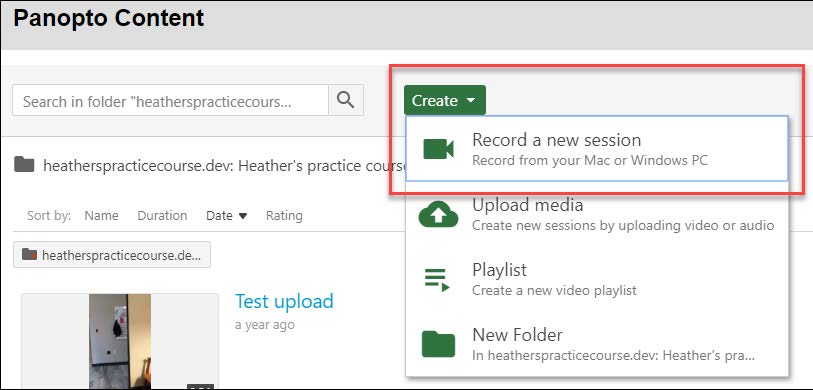Viewport: 813px width, 390px height.
Task: Click the green New Folder icon
Action: click(x=438, y=344)
